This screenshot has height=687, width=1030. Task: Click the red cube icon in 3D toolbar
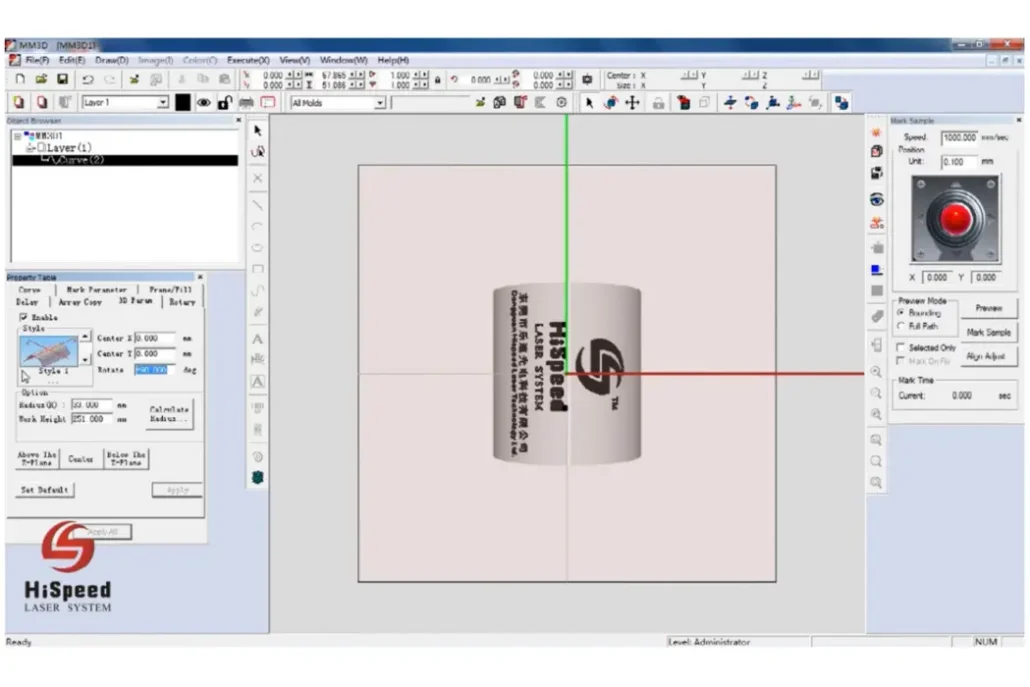tap(684, 102)
